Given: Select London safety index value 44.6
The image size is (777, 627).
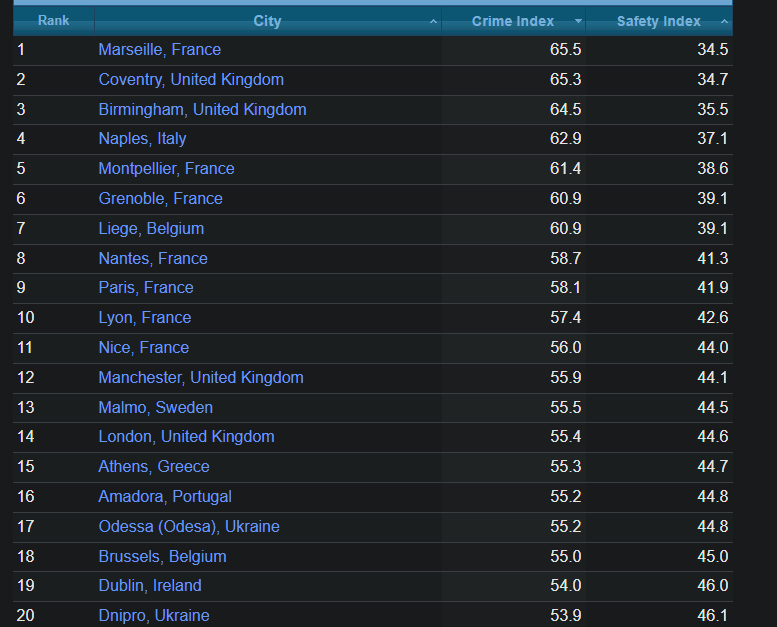Looking at the screenshot, I should point(713,437).
